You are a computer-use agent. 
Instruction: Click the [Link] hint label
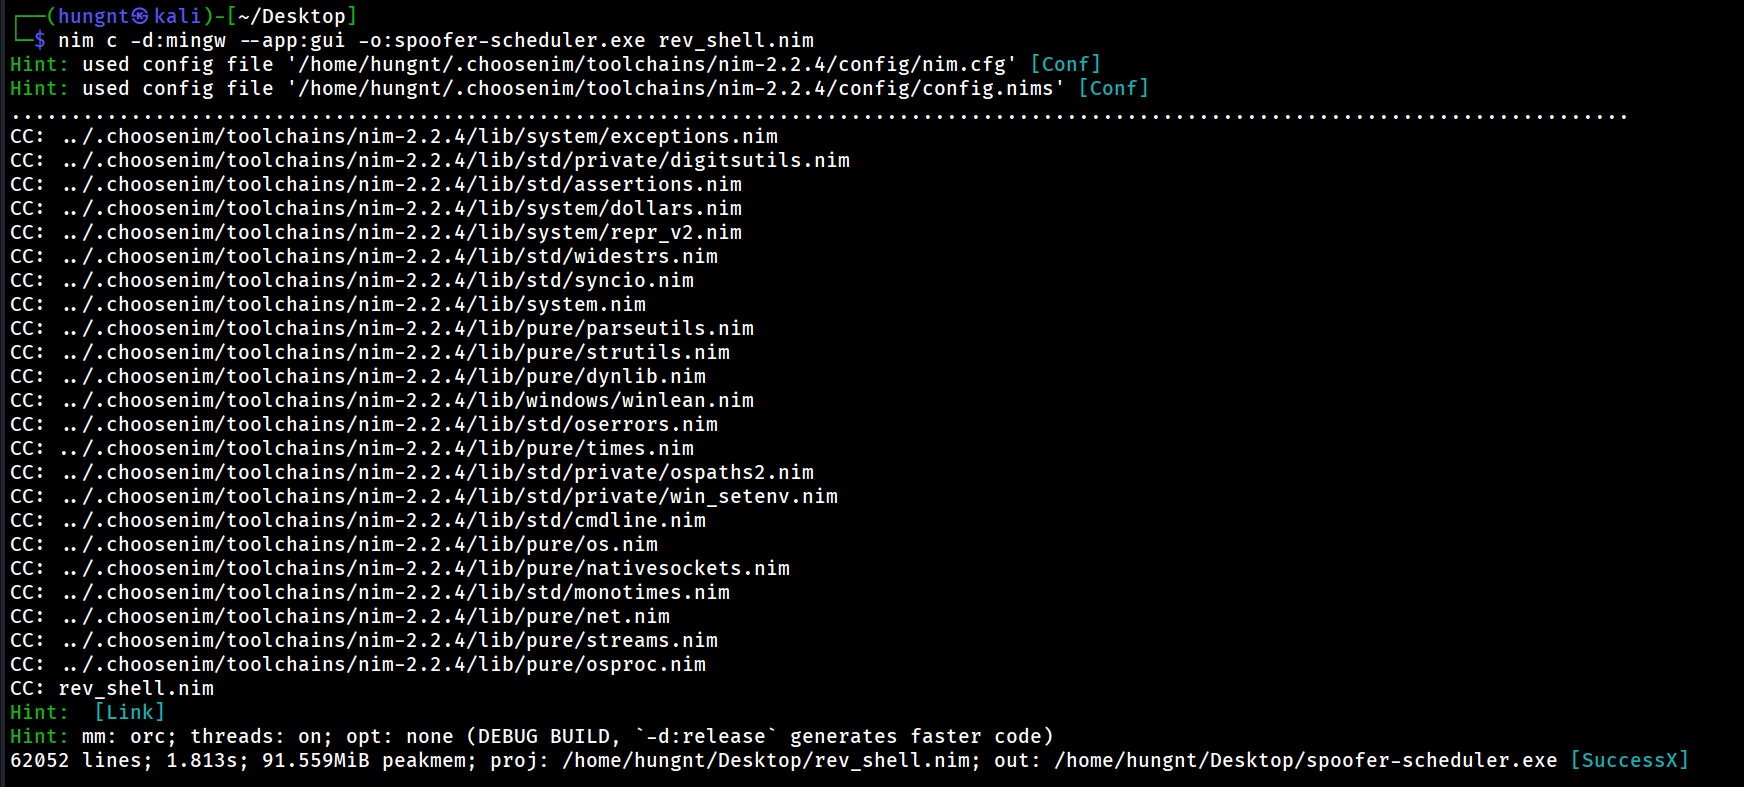click(x=129, y=712)
